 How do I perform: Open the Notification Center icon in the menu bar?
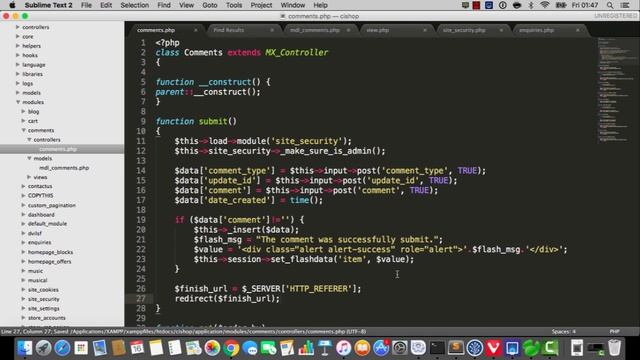(x=625, y=5)
